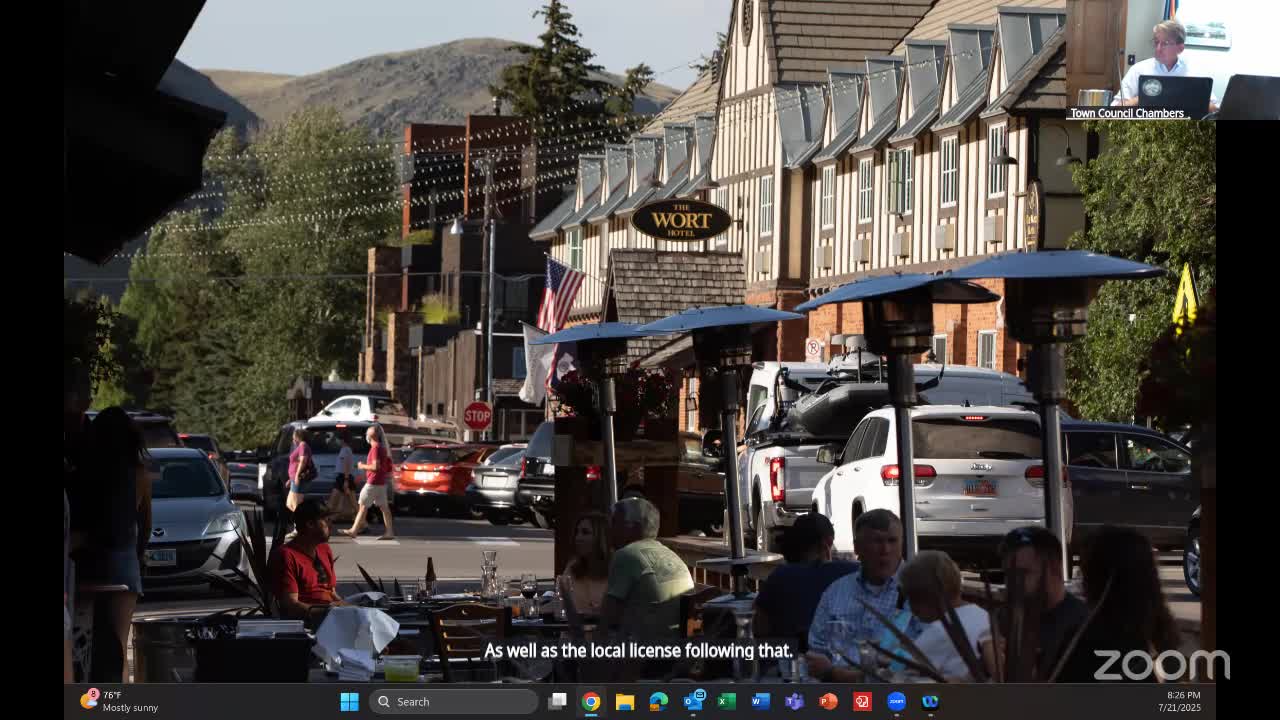Viewport: 1280px width, 720px height.
Task: Open Task View from the taskbar
Action: 558,701
